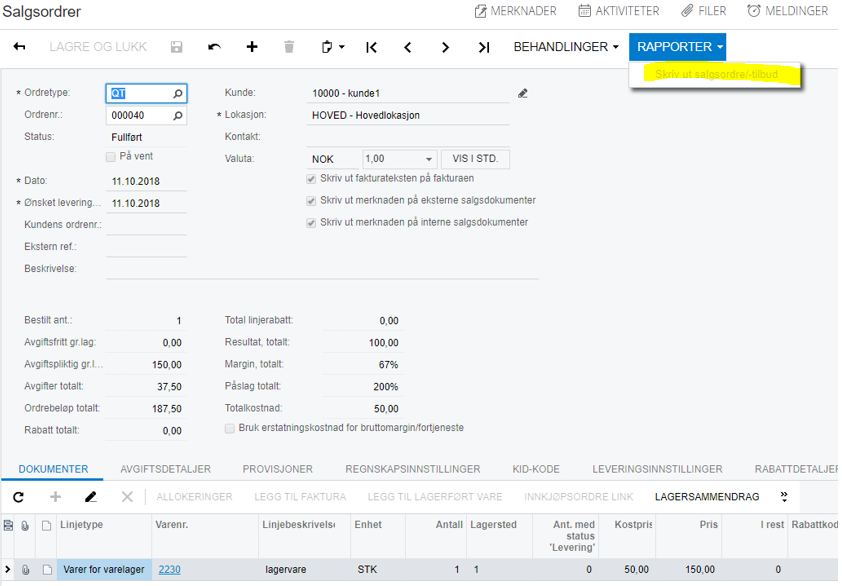Screen dimensions: 842x586
Task: Click the back arrow in the toolbar
Action: pyautogui.click(x=19, y=47)
